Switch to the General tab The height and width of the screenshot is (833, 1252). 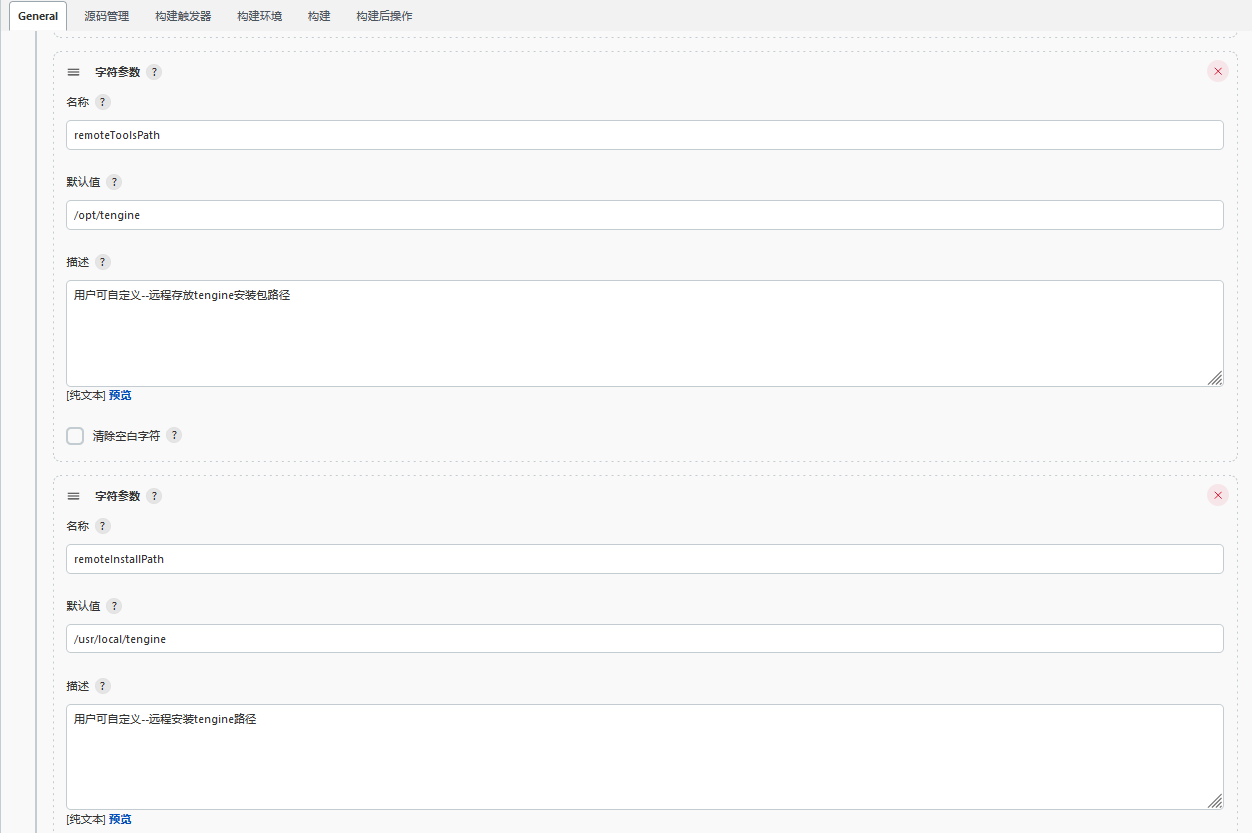38,16
